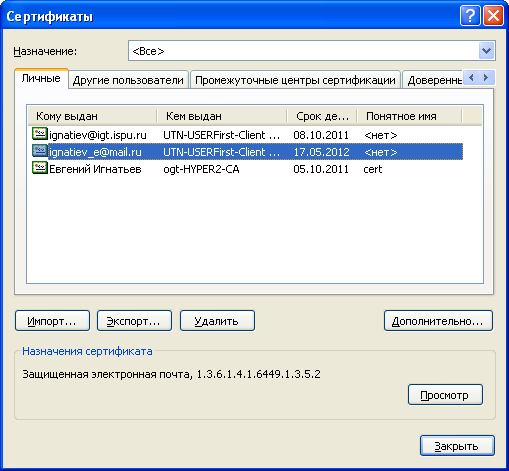Image resolution: width=509 pixels, height=471 pixels.
Task: Select ignatiev_e@mail.ru certificate row
Action: point(247,152)
